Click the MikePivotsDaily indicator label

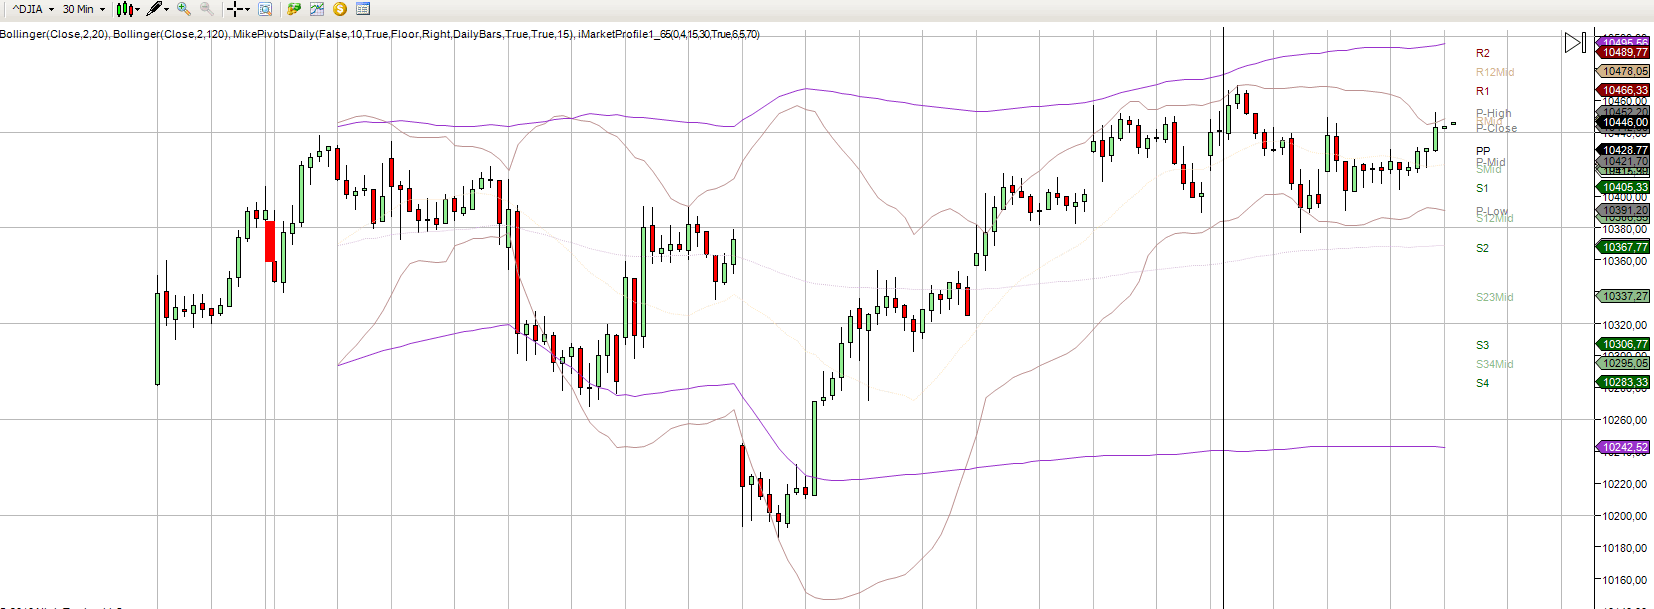(x=404, y=34)
